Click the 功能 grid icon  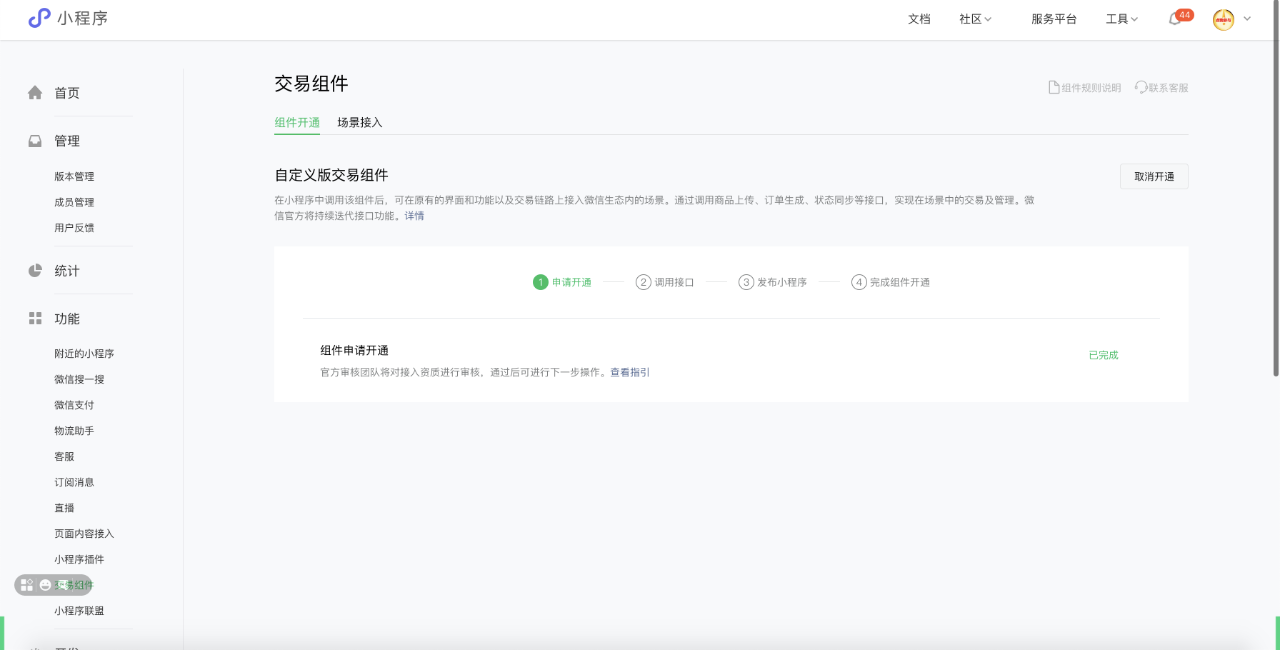(x=35, y=319)
